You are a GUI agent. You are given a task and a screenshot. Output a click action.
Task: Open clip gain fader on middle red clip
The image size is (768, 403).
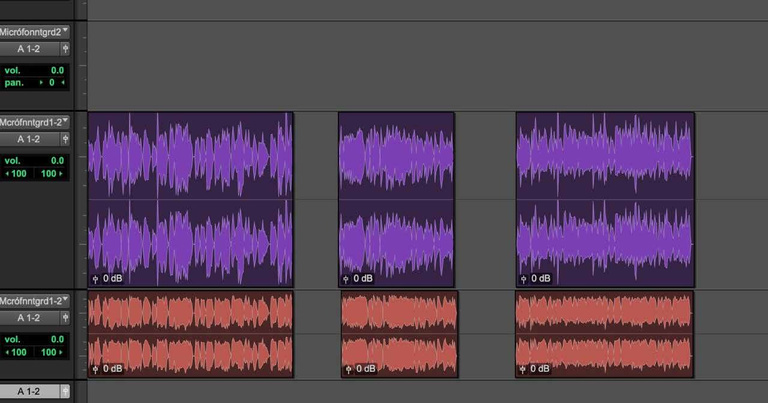point(346,369)
